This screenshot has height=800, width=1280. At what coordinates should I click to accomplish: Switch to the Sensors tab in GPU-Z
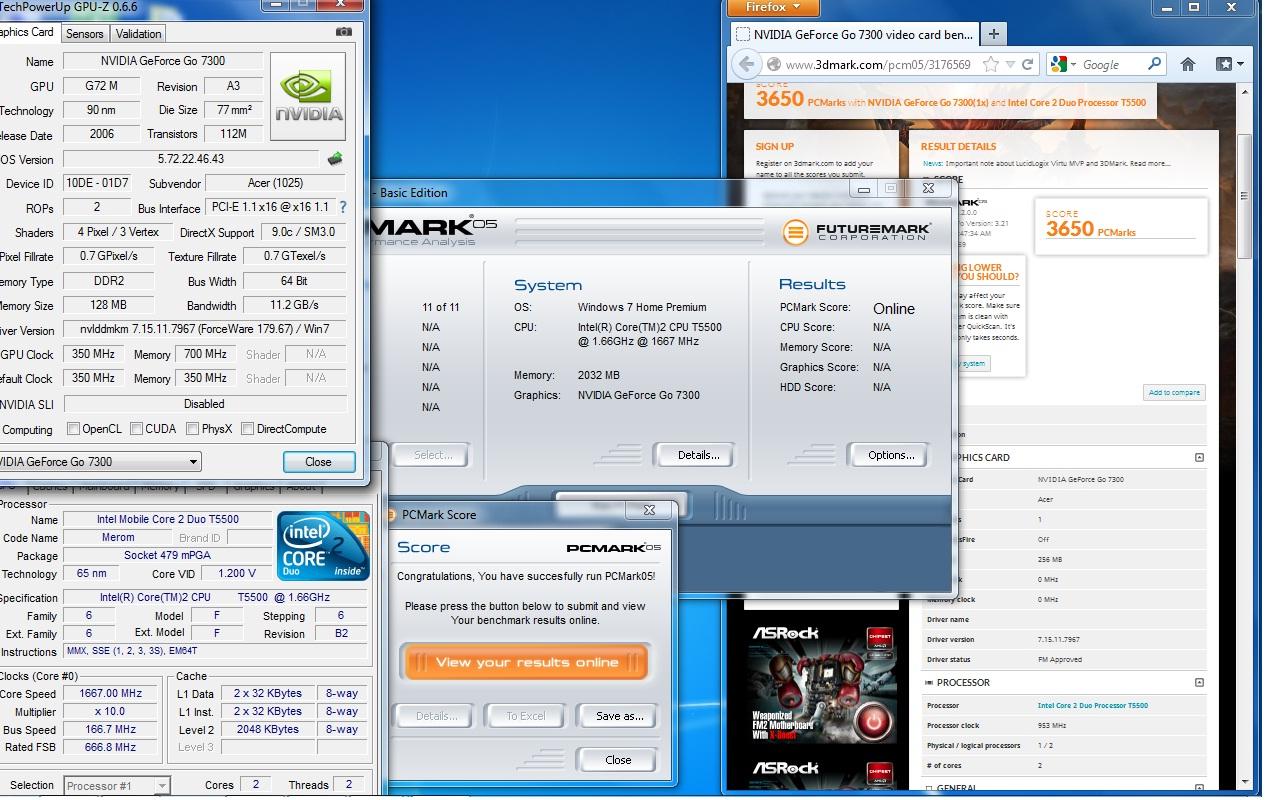84,33
